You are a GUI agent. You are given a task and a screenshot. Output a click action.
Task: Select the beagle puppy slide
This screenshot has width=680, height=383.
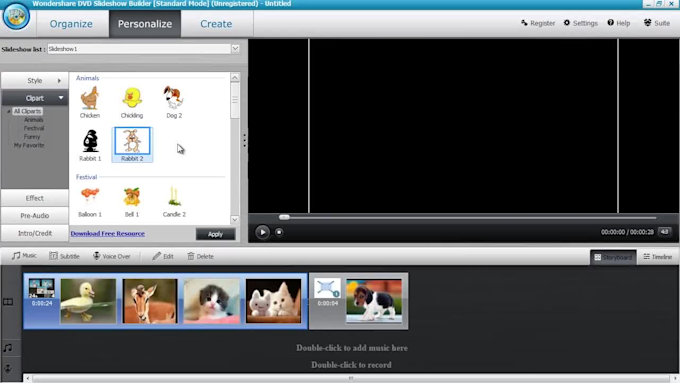[374, 301]
